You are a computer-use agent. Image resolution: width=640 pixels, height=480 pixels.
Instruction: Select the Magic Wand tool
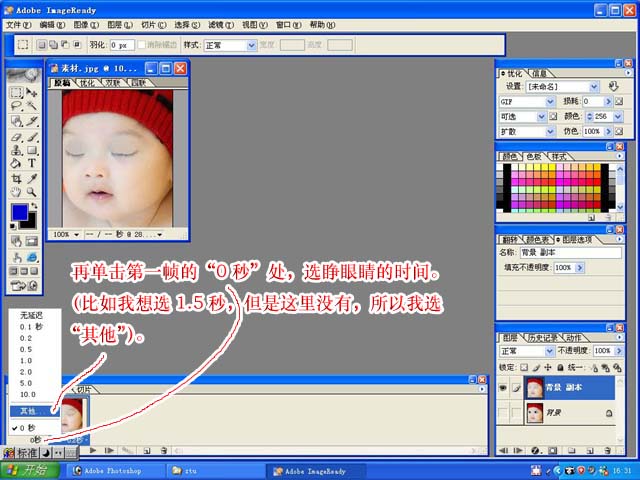[x=32, y=106]
